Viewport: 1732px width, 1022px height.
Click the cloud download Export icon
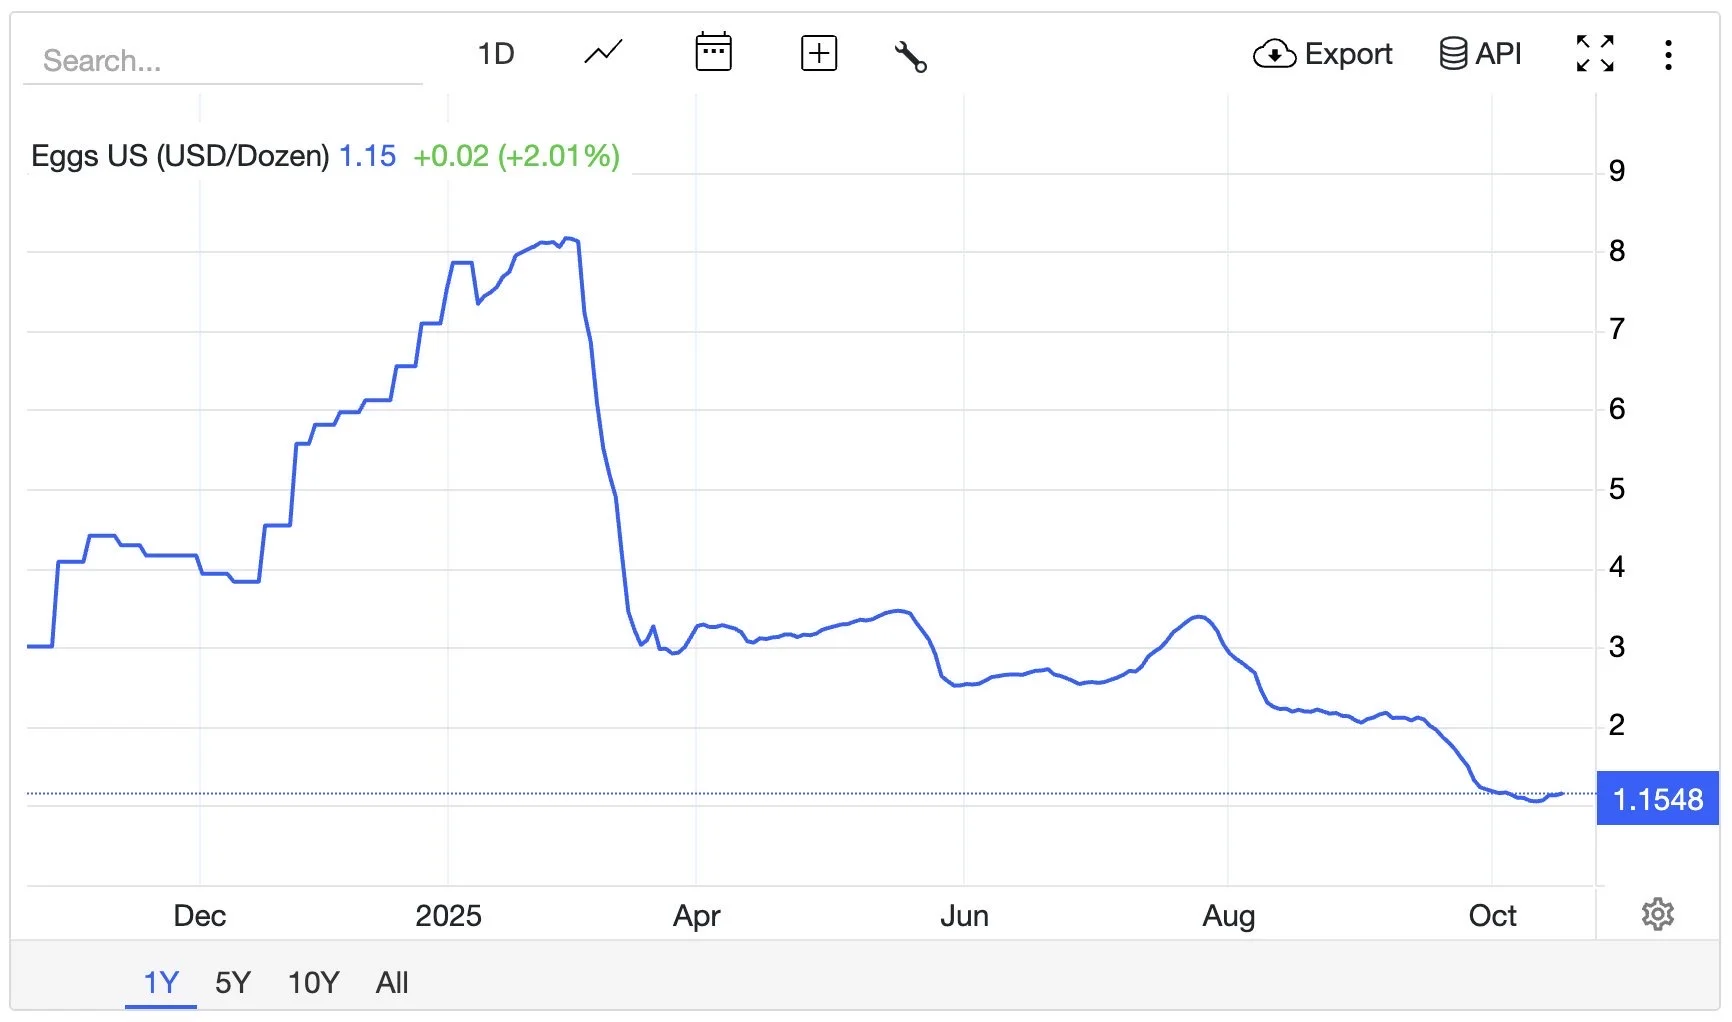coord(1274,54)
